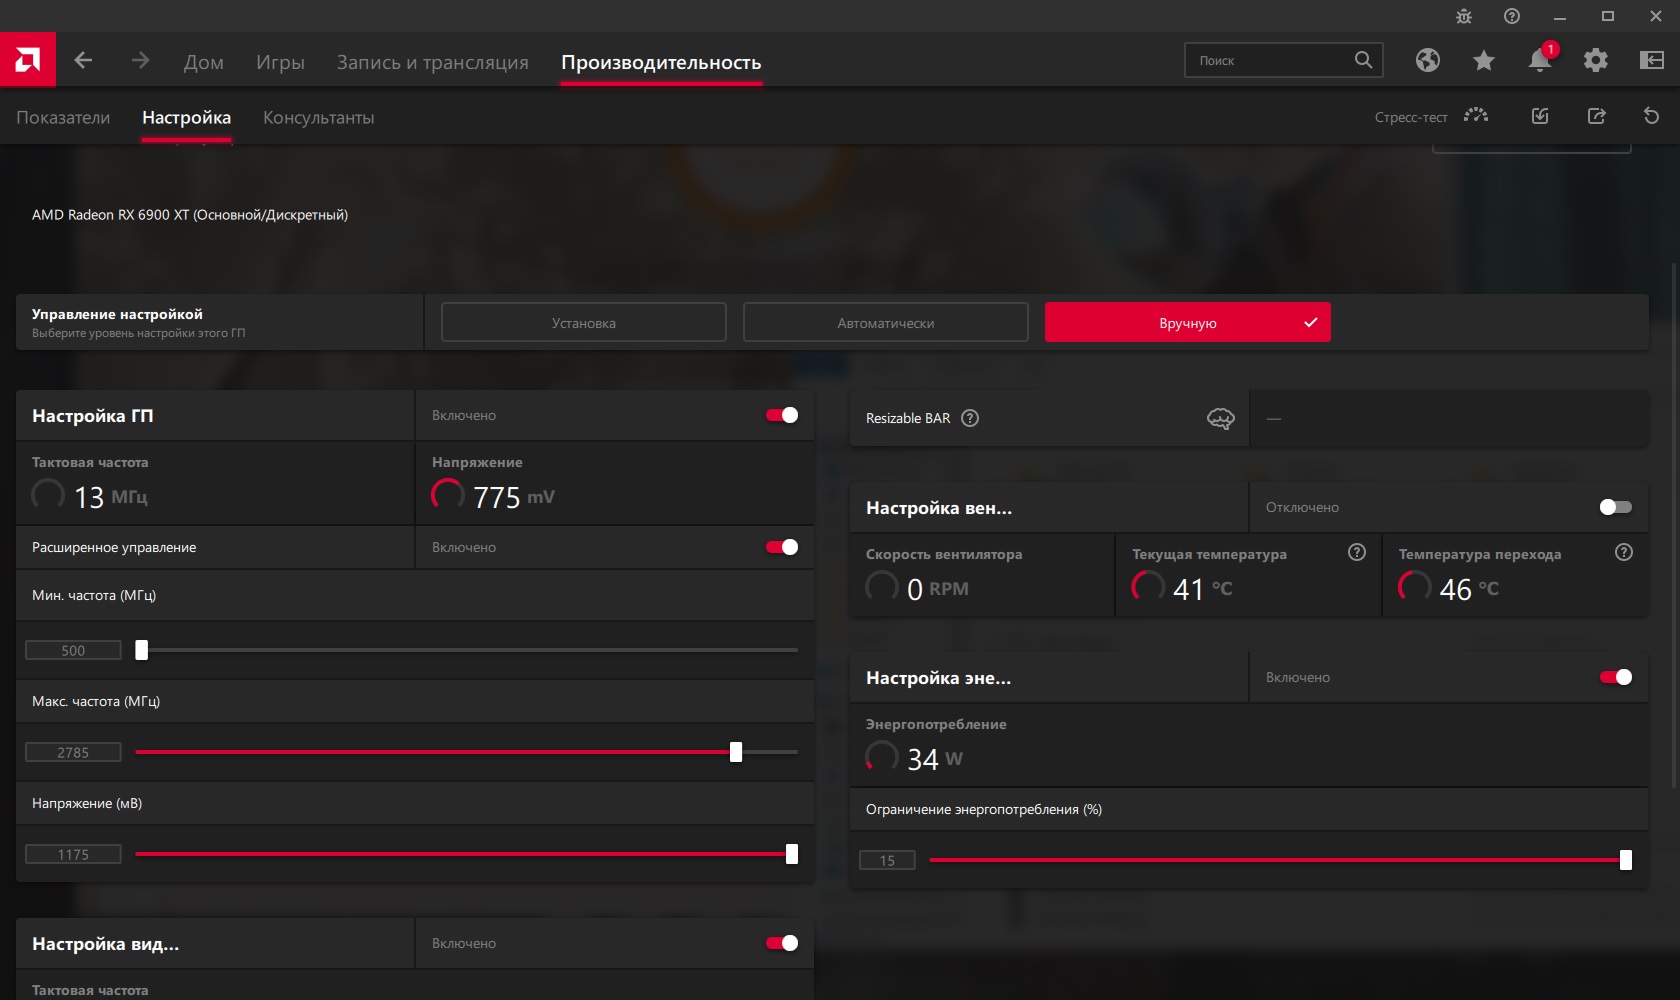
Task: Open settings gear icon
Action: (1596, 60)
